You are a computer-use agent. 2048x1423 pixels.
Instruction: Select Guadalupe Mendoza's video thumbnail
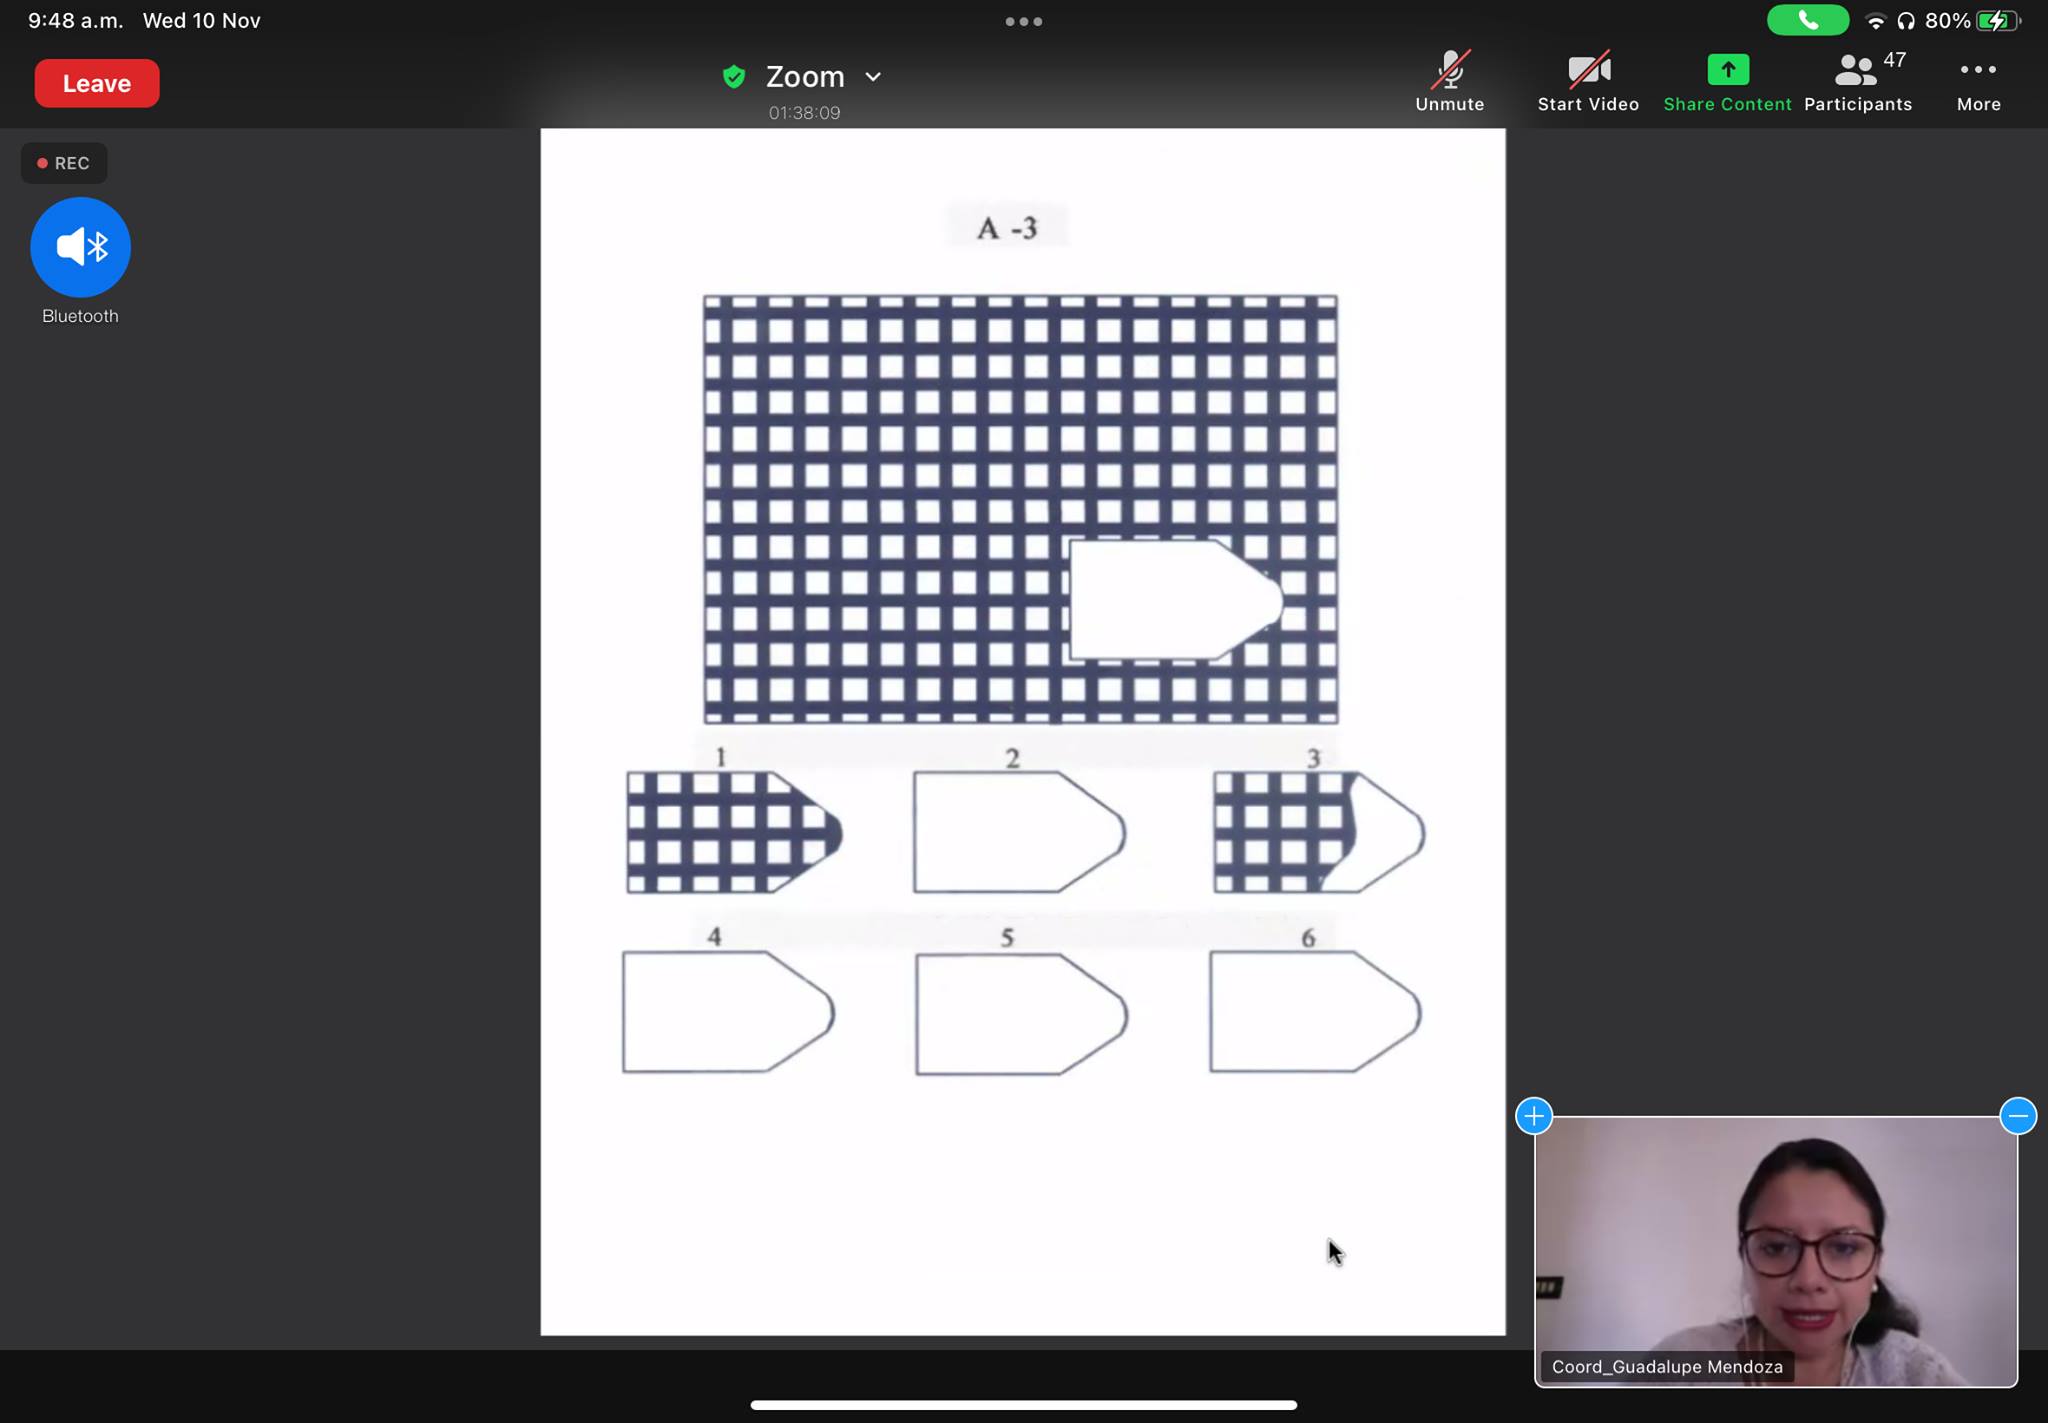[1775, 1251]
